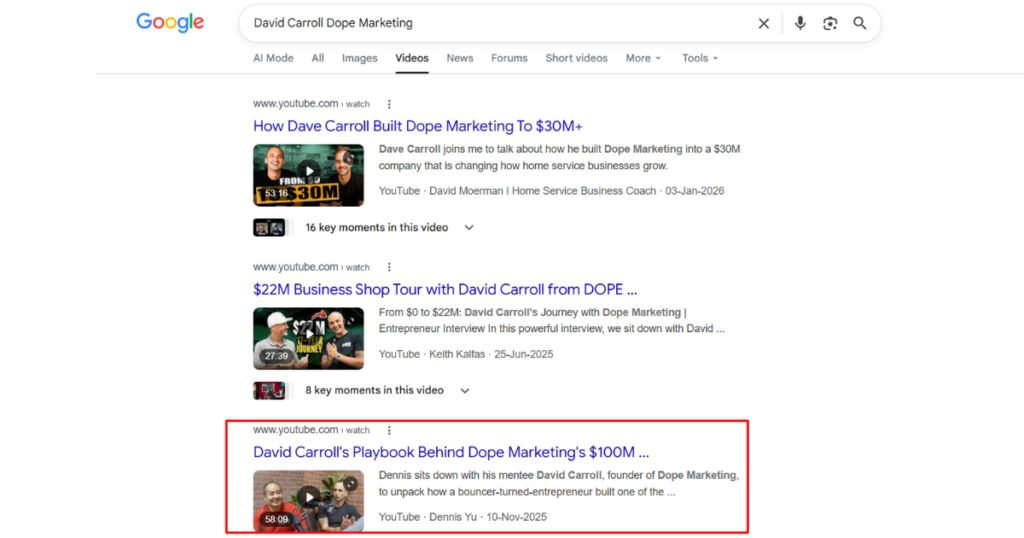
Task: Start voice search with microphone icon
Action: pos(800,24)
